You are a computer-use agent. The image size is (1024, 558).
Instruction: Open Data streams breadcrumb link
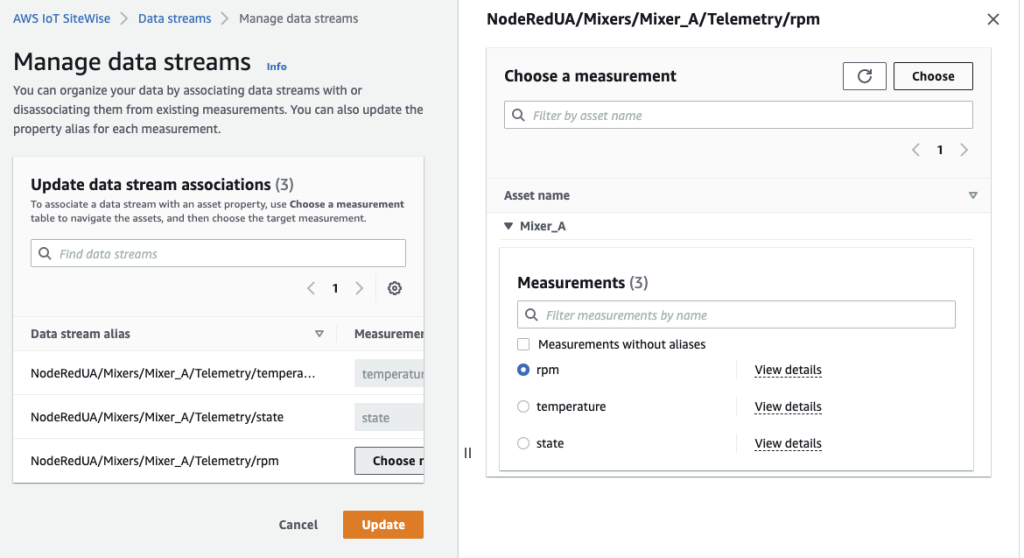(174, 19)
